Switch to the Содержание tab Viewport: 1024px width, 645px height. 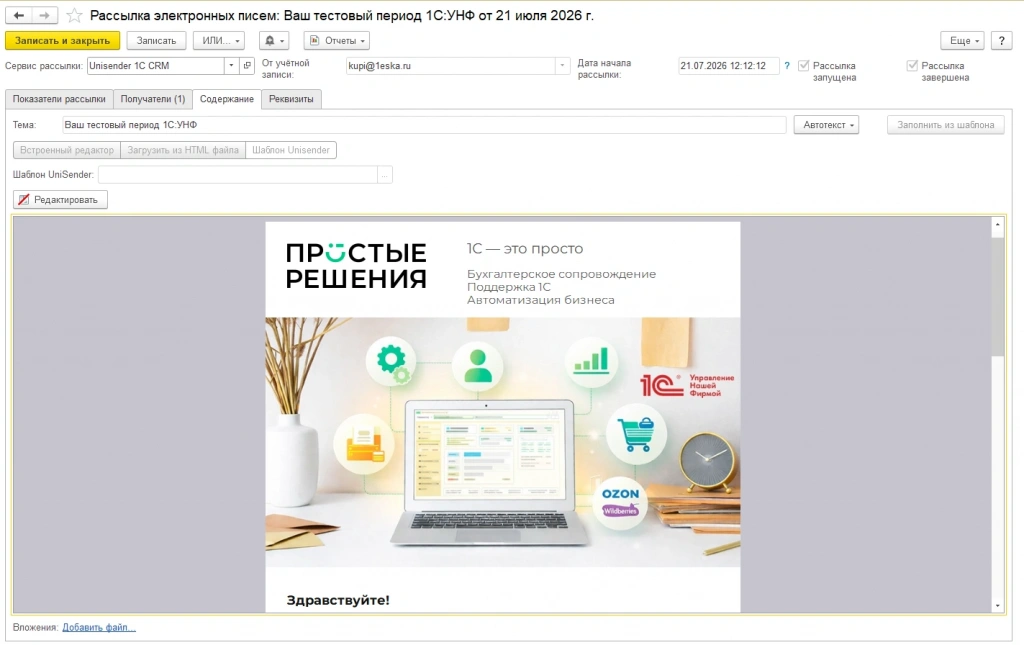[x=227, y=99]
